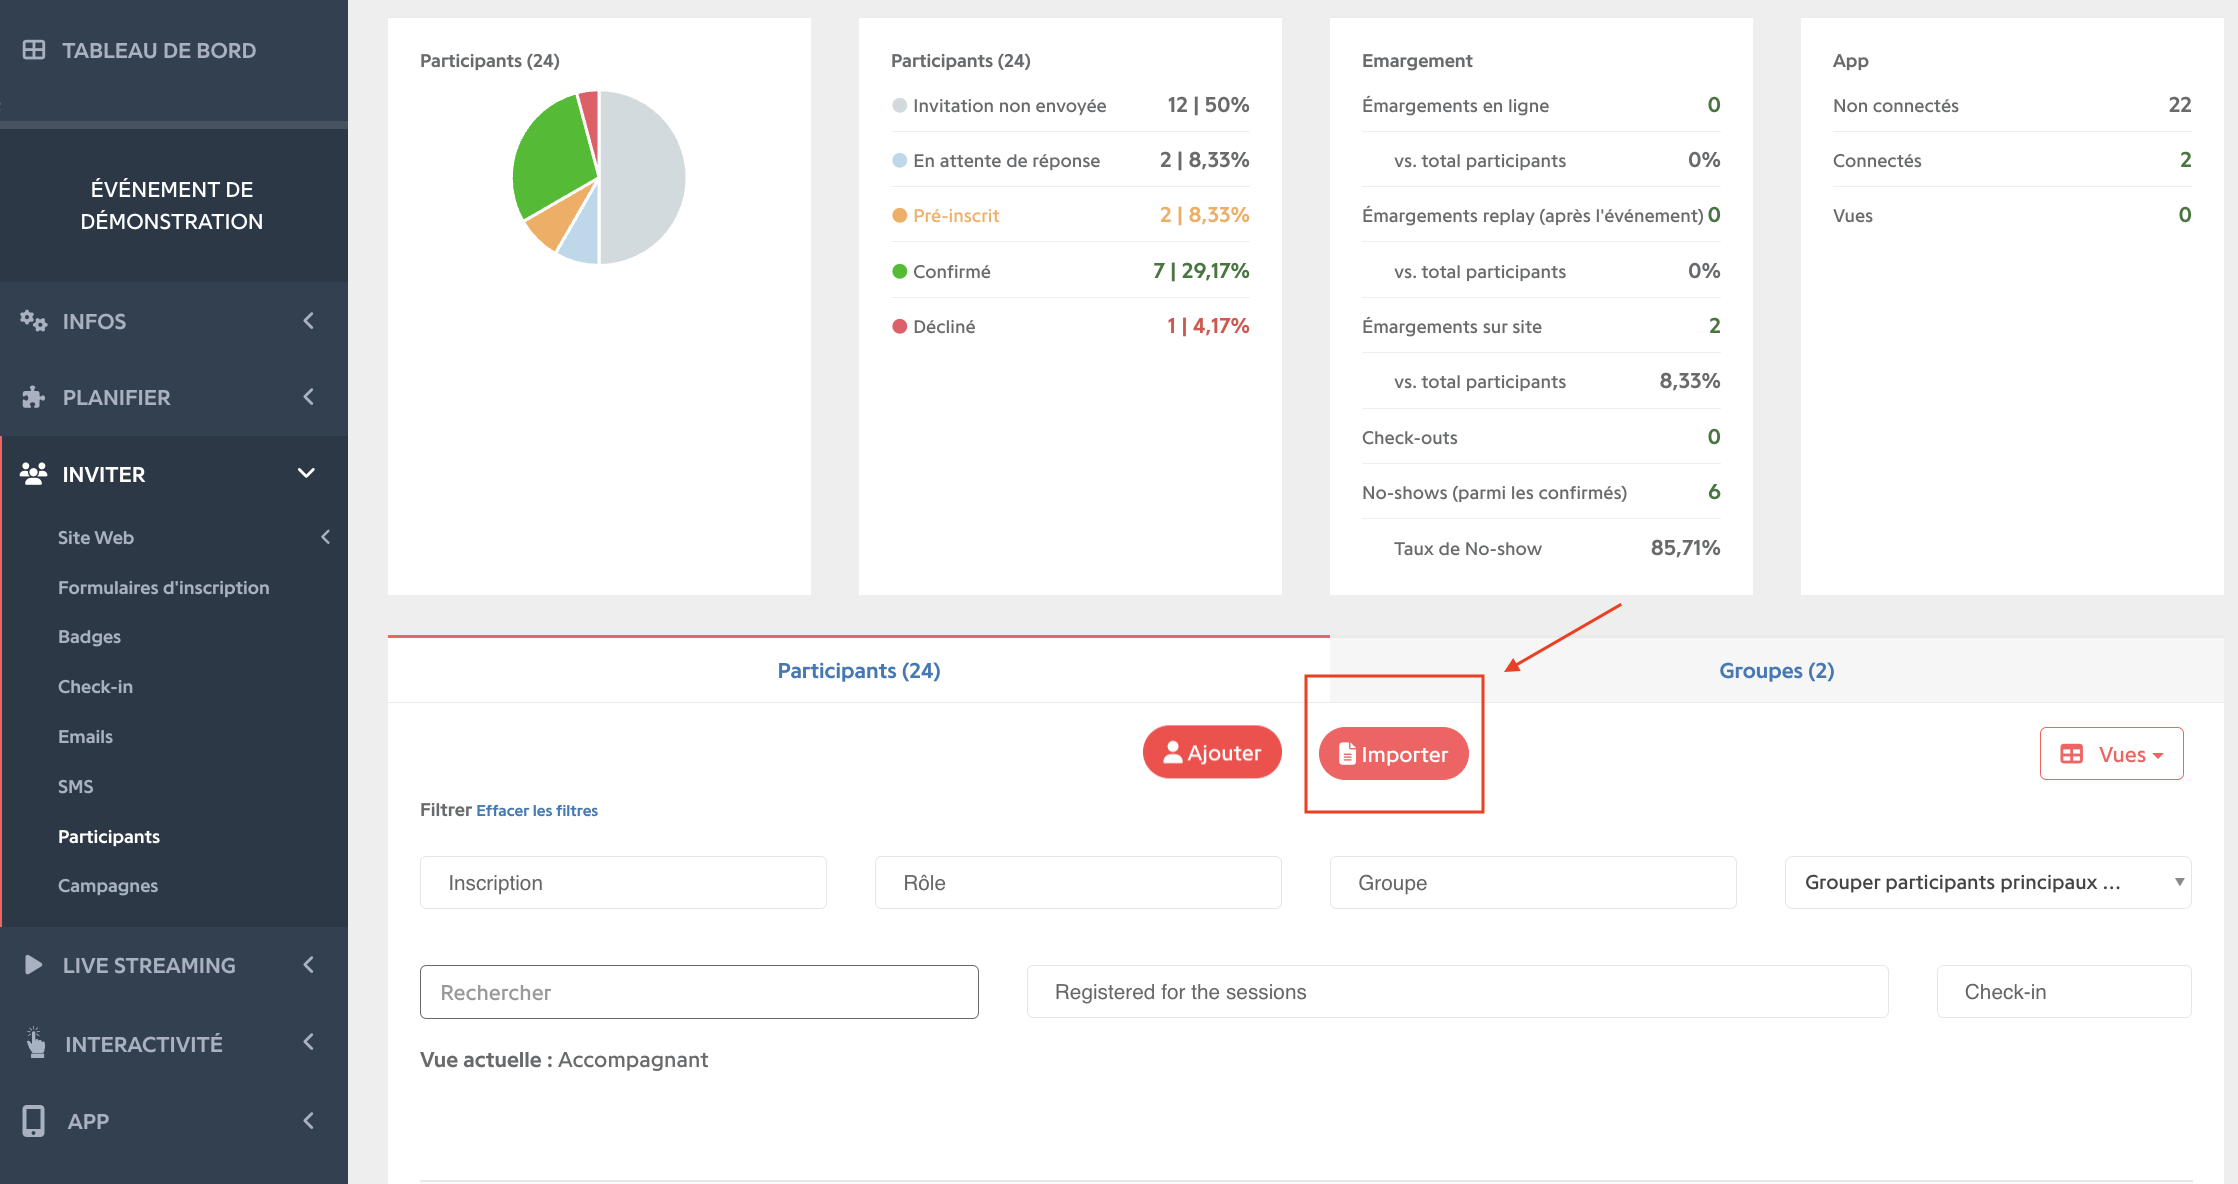Select the Participants (24) tab
2238x1184 pixels.
tap(859, 671)
